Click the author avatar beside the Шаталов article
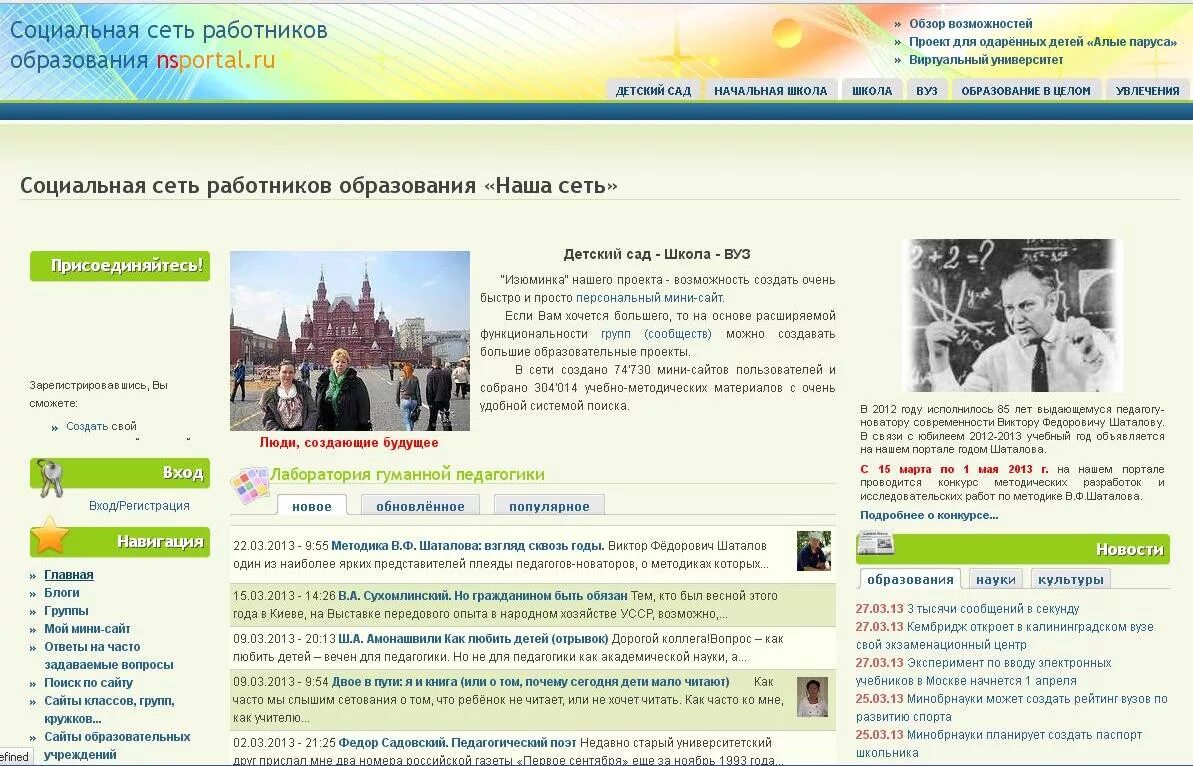1193x766 pixels. (x=812, y=553)
